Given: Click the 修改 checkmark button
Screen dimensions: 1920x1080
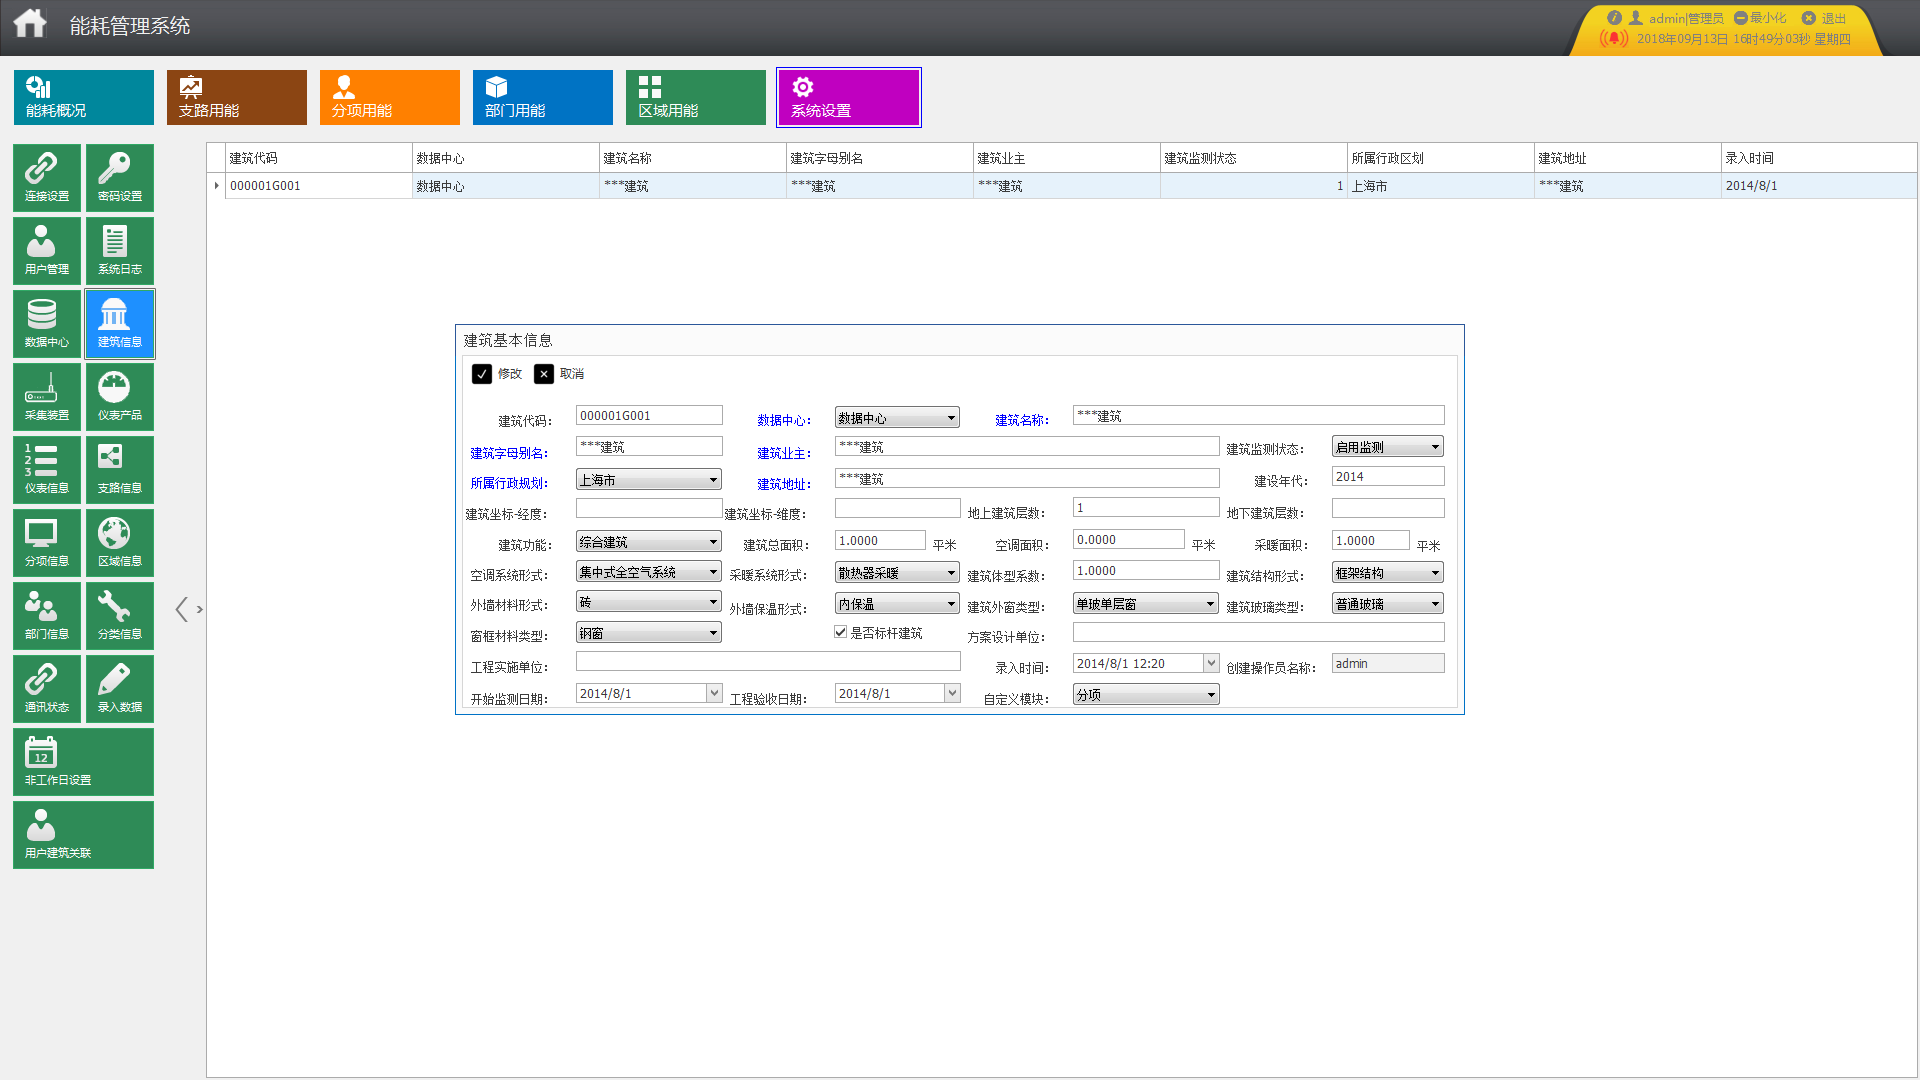Looking at the screenshot, I should tap(482, 374).
